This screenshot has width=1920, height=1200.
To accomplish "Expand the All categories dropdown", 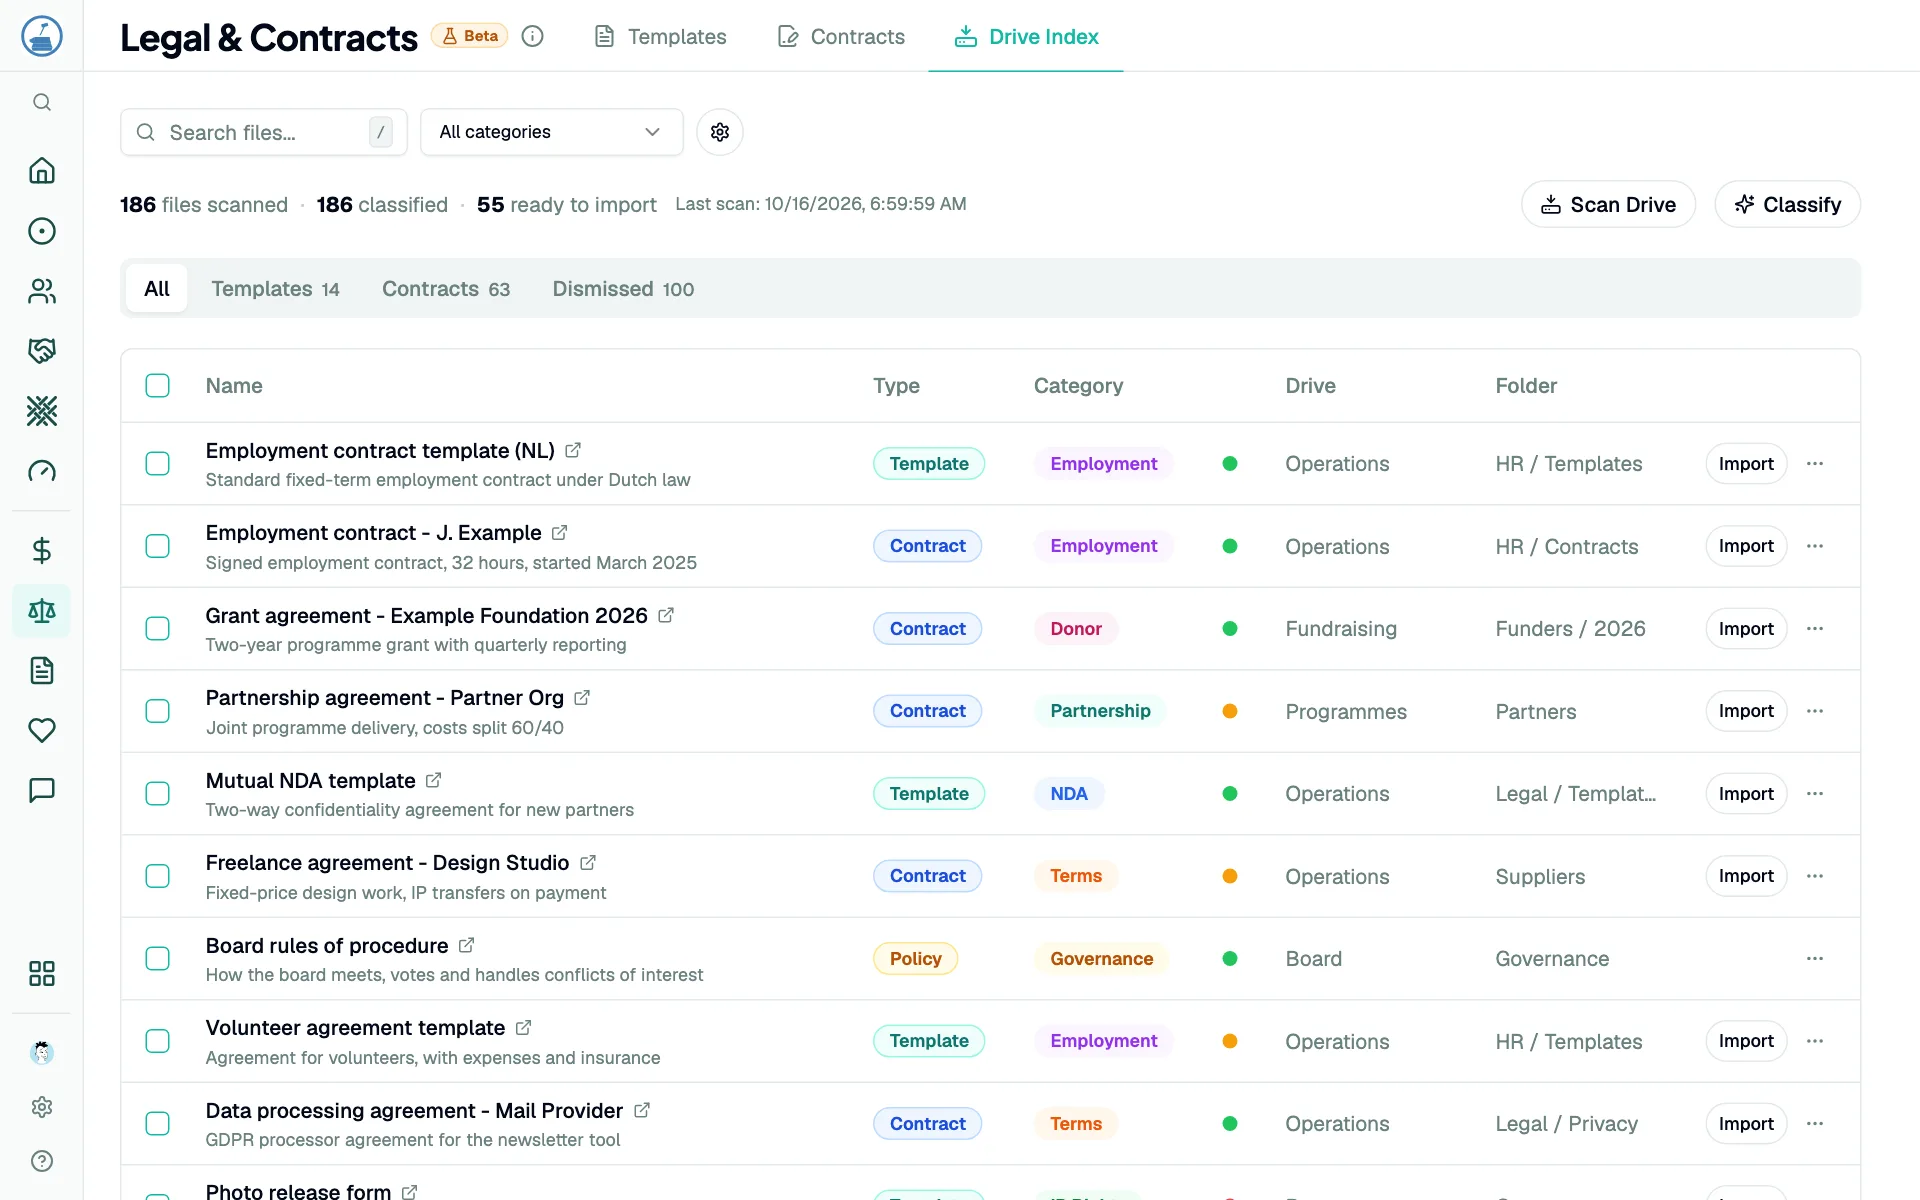I will tap(552, 132).
